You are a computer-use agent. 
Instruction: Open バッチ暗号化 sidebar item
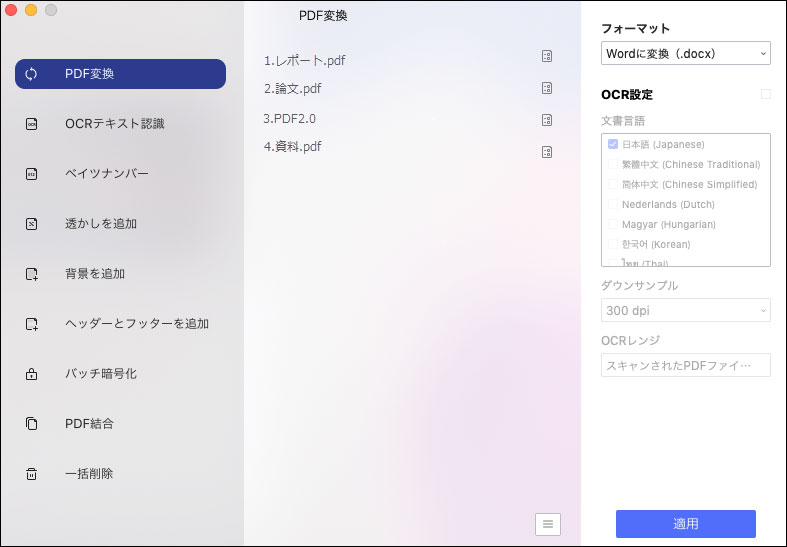(100, 374)
